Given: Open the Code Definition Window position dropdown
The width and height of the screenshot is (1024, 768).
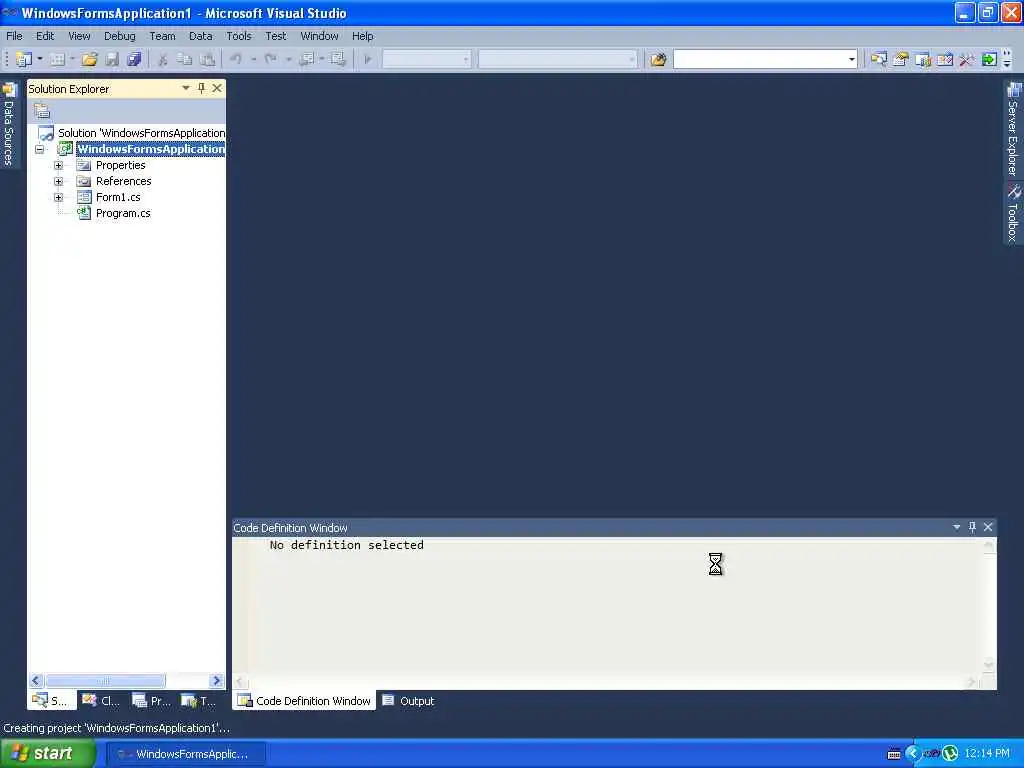Looking at the screenshot, I should click(956, 527).
